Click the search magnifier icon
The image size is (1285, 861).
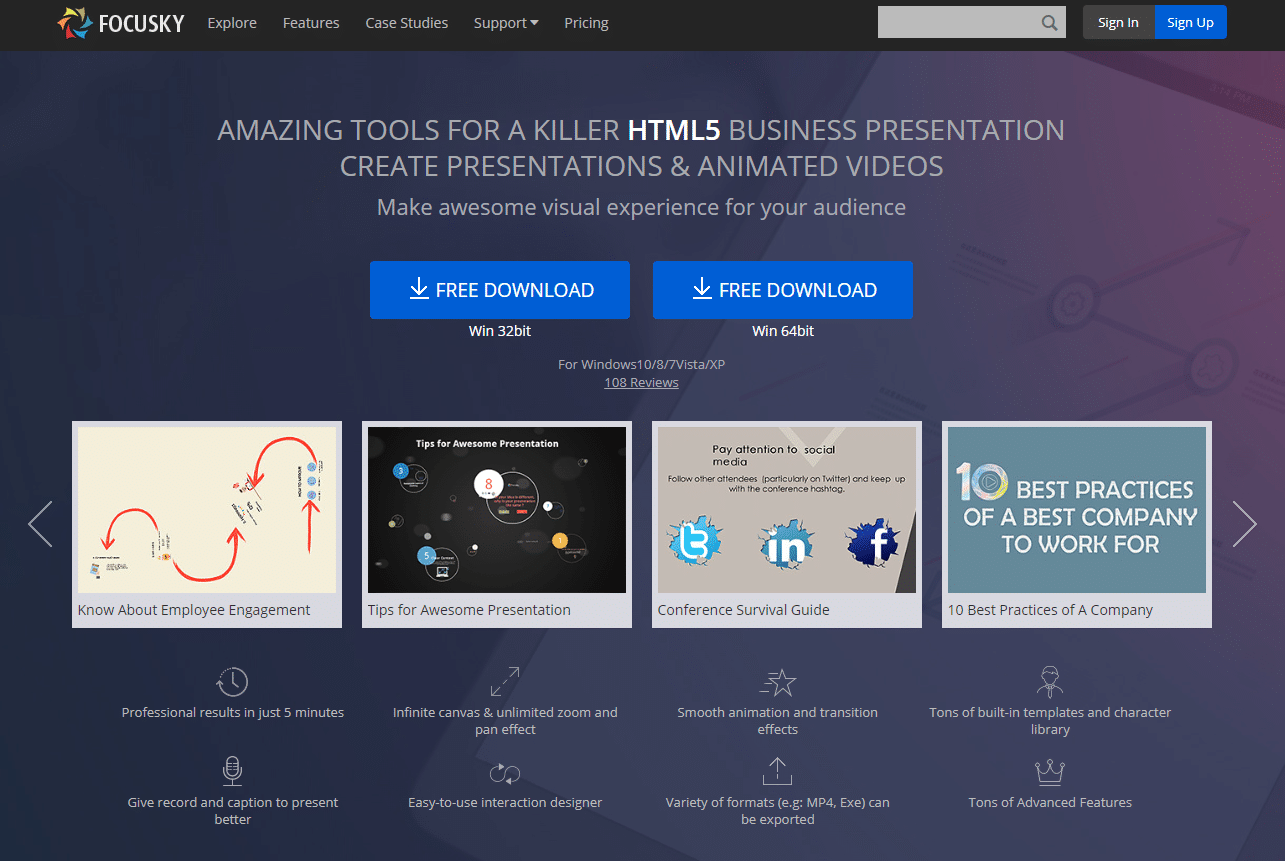[x=1048, y=22]
